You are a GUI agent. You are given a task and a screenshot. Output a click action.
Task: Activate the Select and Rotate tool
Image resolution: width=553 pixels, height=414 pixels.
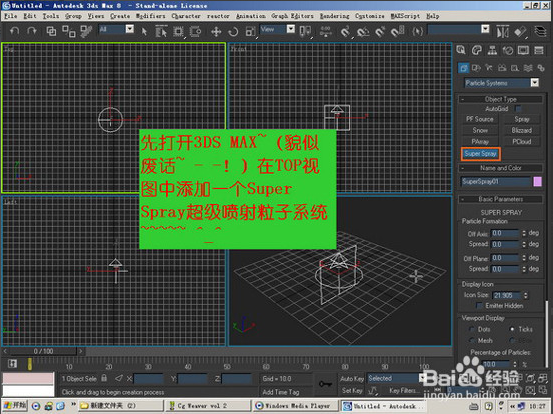(x=233, y=32)
